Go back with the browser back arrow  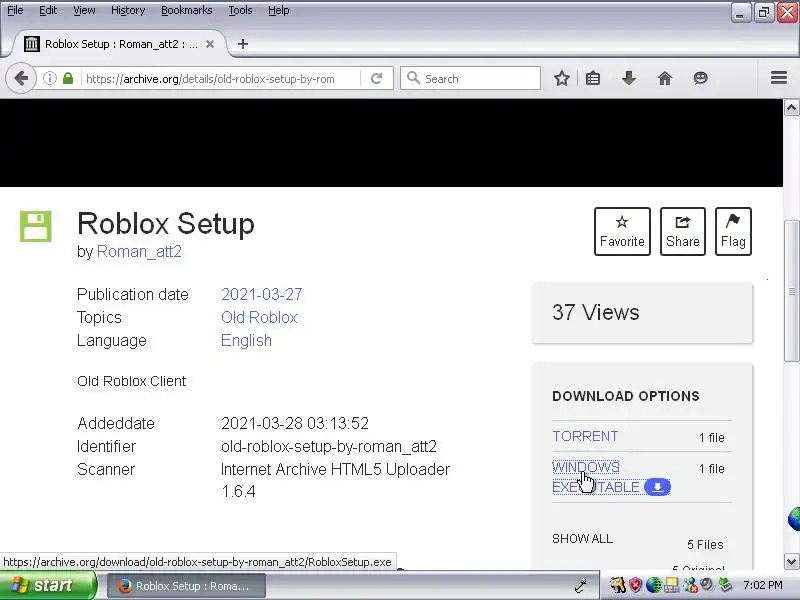pos(21,79)
